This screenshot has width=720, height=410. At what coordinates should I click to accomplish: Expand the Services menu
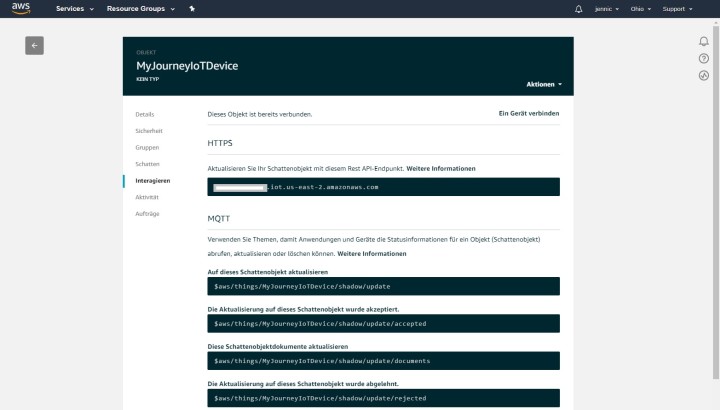point(75,9)
